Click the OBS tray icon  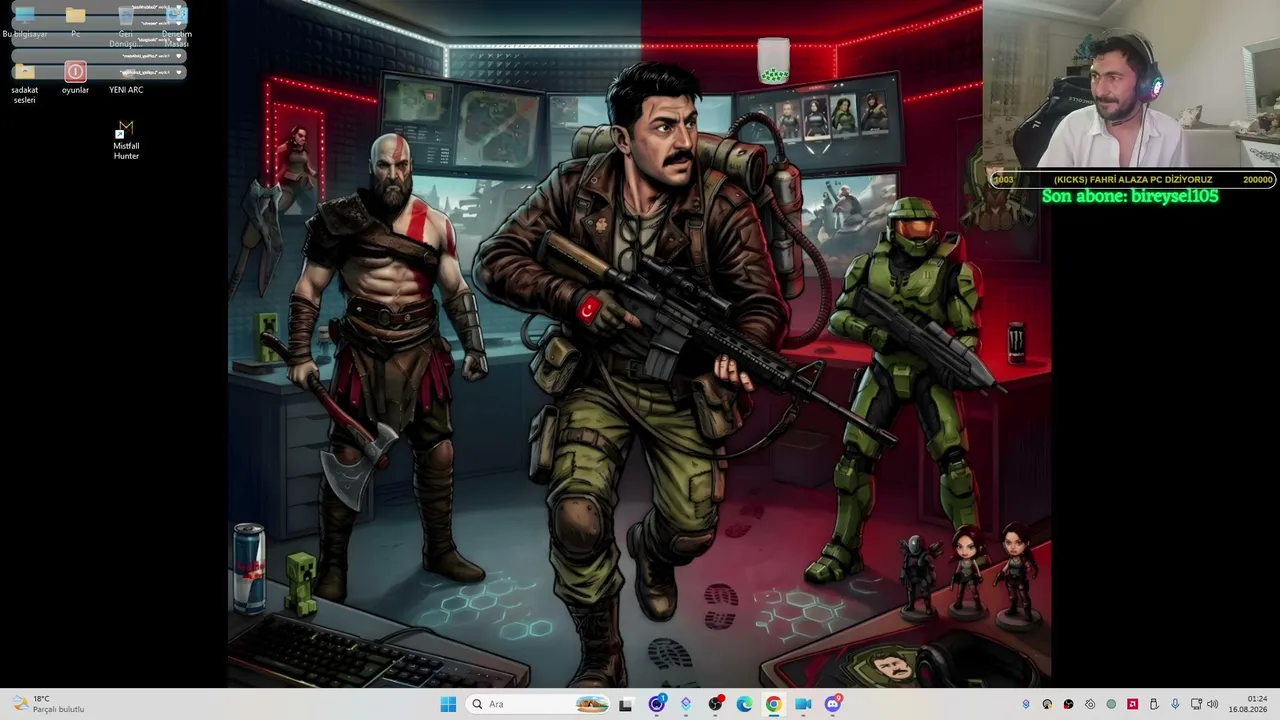coord(1069,704)
